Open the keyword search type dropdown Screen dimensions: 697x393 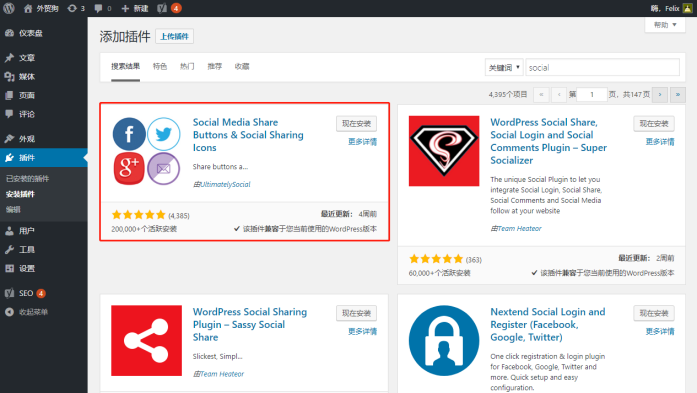point(504,68)
